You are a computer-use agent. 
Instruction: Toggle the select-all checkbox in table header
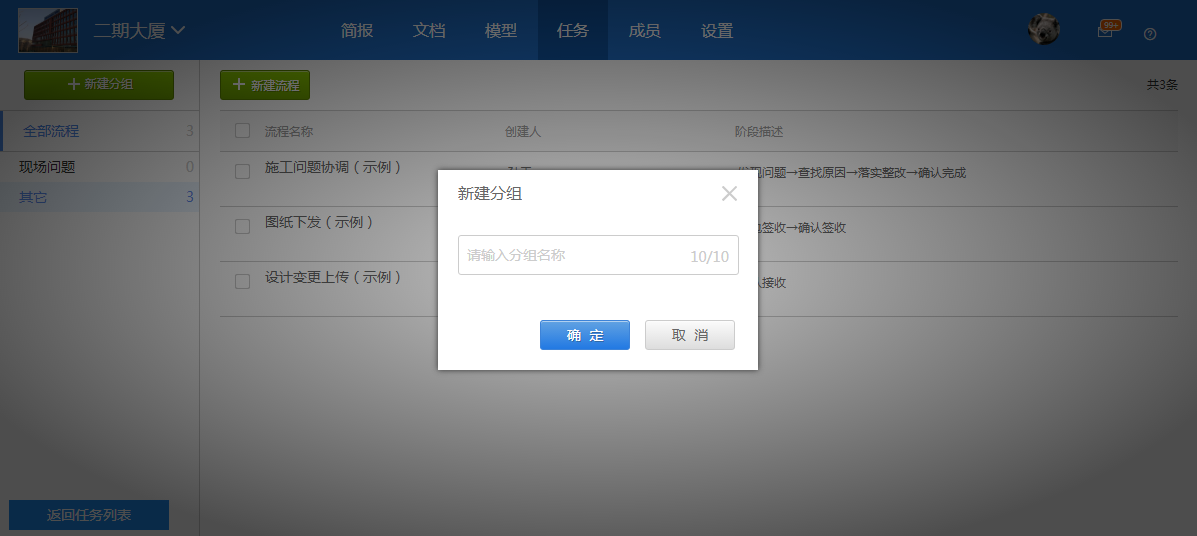pyautogui.click(x=242, y=131)
